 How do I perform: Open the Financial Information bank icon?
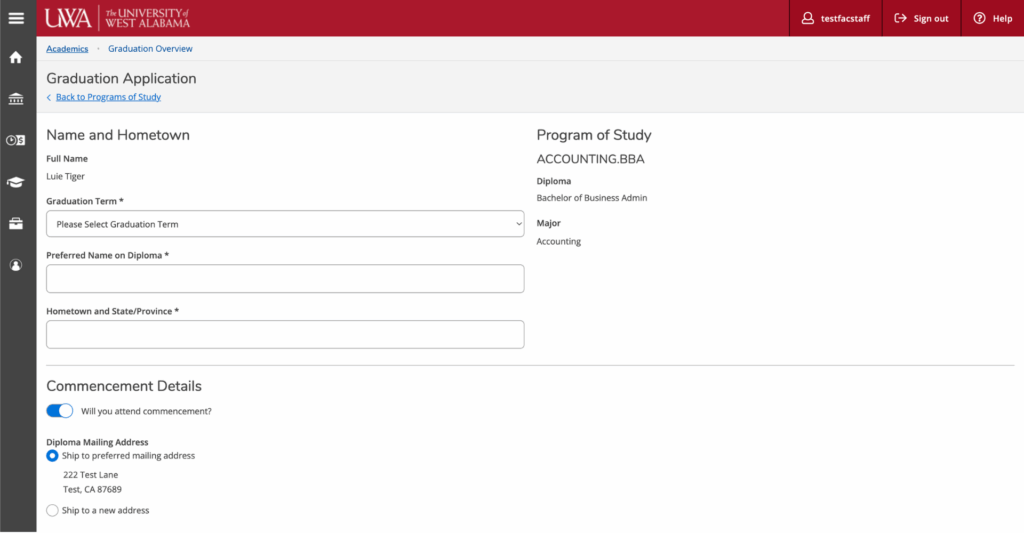click(x=16, y=99)
